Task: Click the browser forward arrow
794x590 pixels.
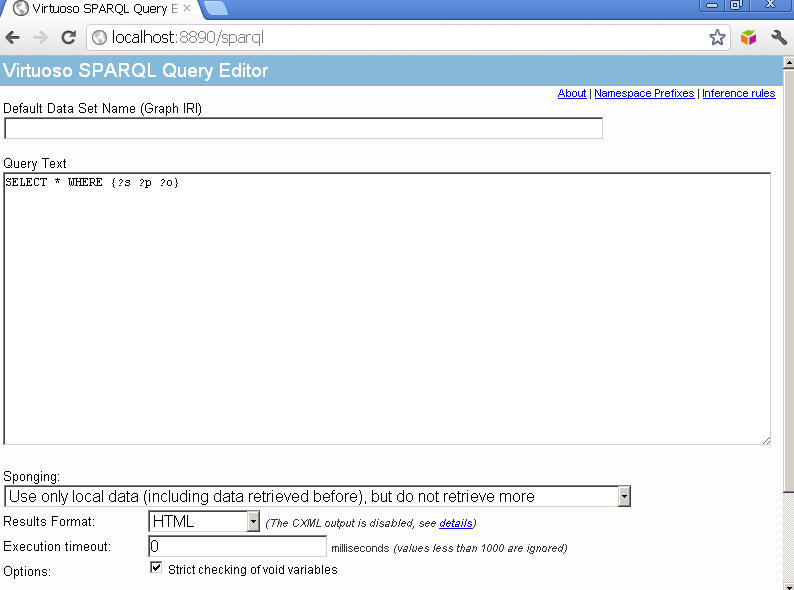Action: (x=40, y=38)
